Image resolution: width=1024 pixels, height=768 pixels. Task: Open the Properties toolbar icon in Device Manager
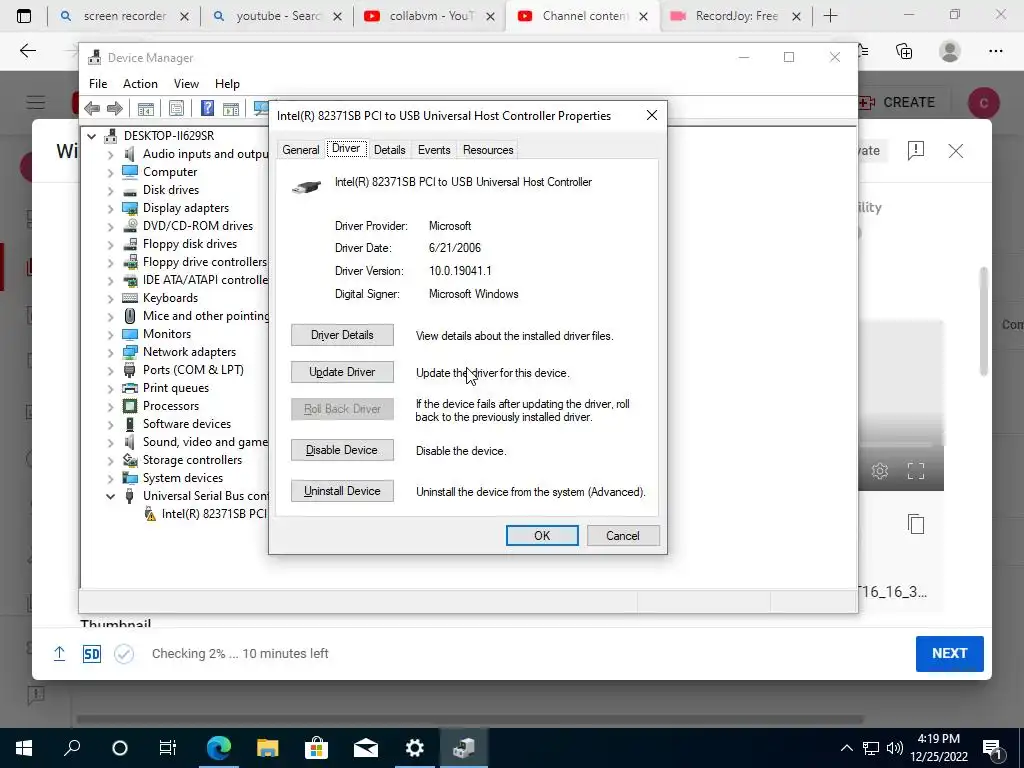pos(176,108)
